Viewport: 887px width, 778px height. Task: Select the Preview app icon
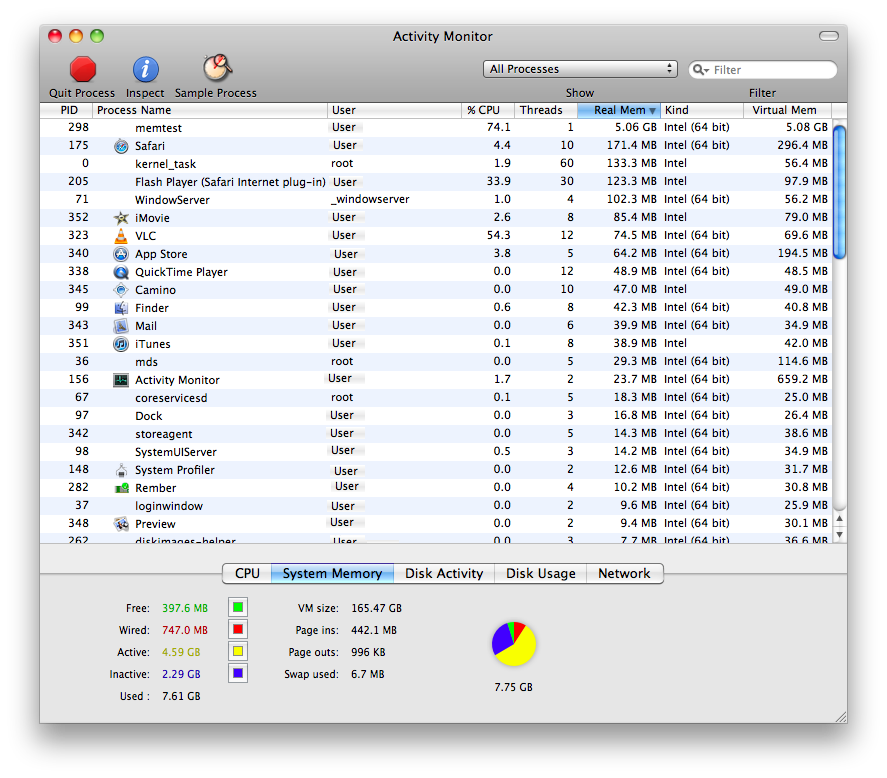(x=121, y=524)
